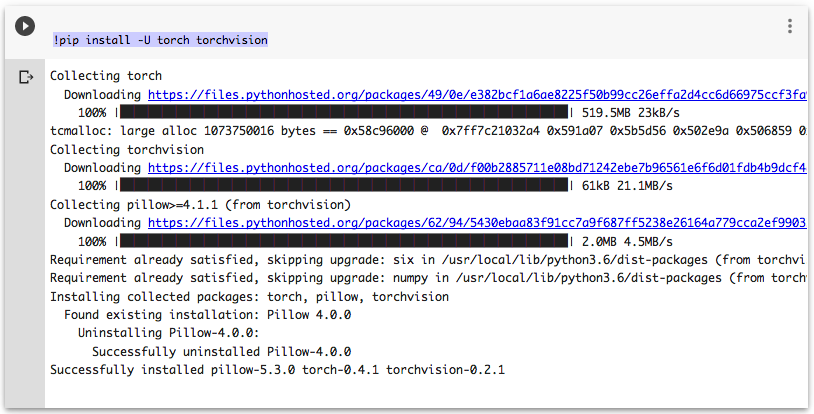This screenshot has height=414, width=814.
Task: Click the "Collecting torchvision" output line
Action: pos(127,150)
